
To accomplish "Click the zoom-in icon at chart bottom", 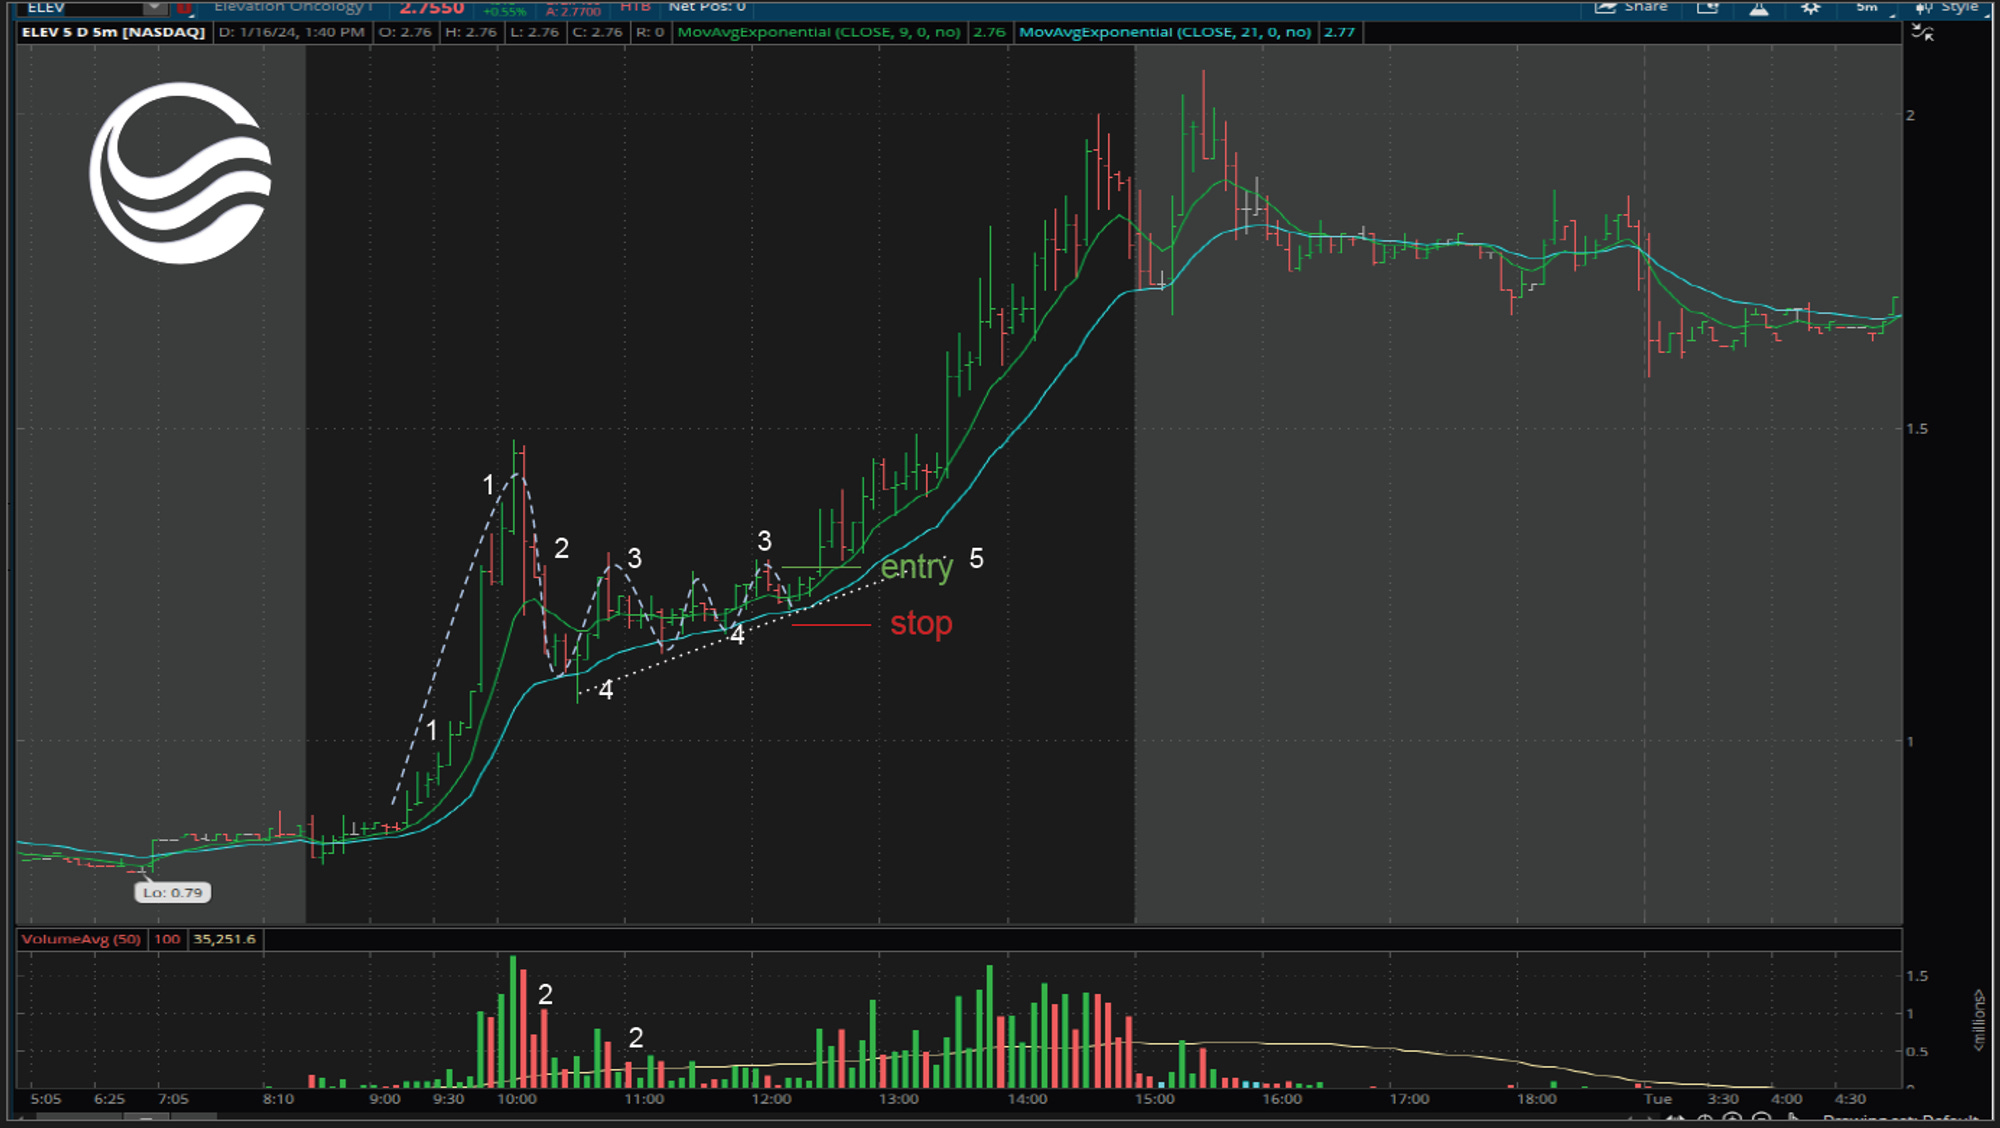I will (x=1731, y=1120).
